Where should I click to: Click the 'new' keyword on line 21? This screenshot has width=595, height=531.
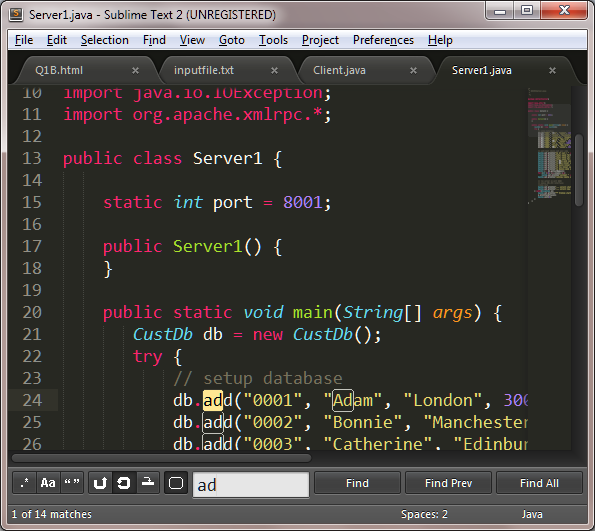click(268, 334)
